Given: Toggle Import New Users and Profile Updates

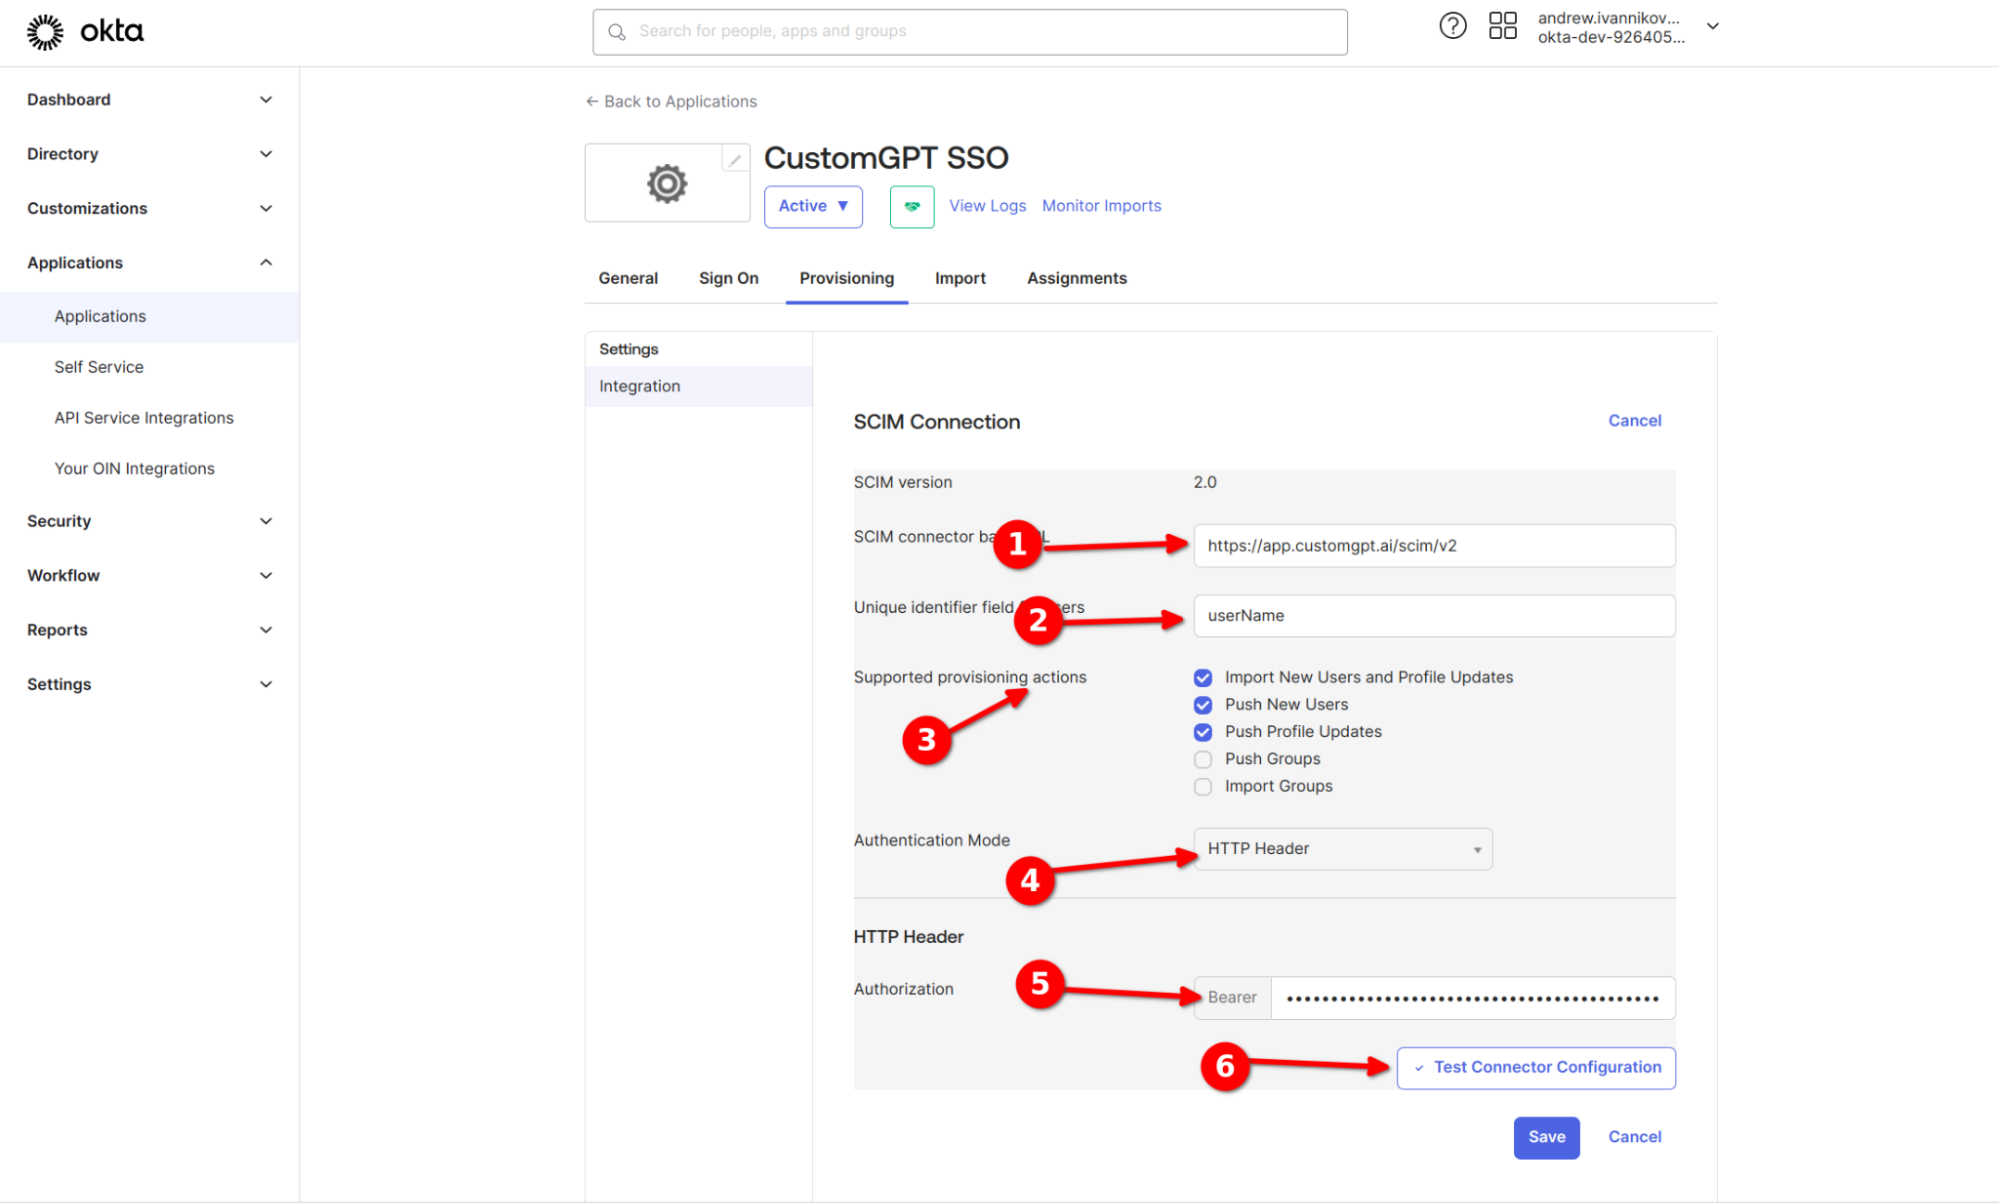Looking at the screenshot, I should click(1203, 678).
